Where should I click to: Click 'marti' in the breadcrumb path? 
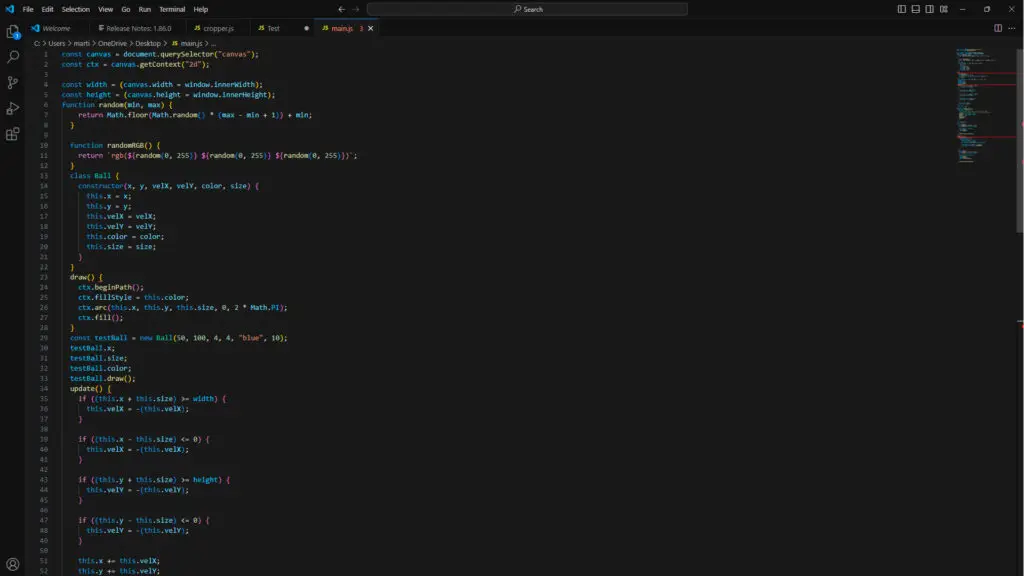(82, 43)
